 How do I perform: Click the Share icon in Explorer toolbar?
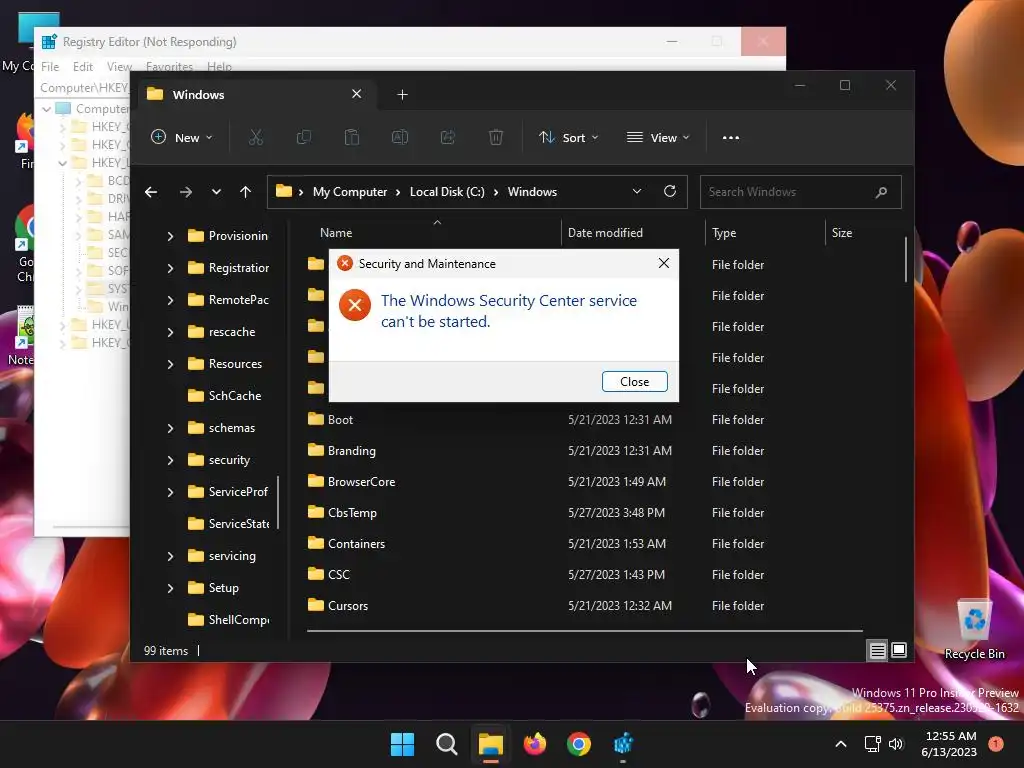click(448, 138)
